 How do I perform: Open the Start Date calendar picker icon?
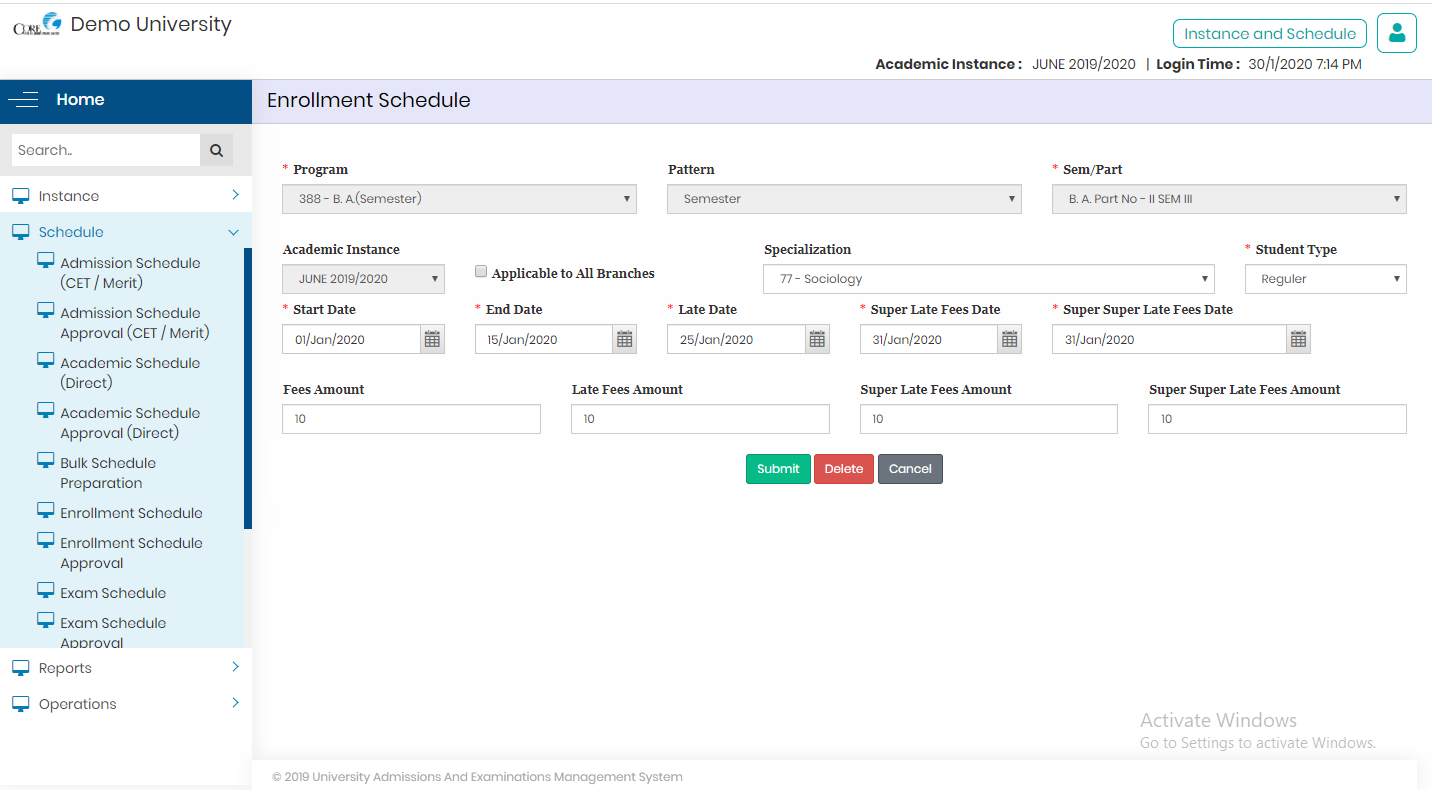click(x=432, y=340)
